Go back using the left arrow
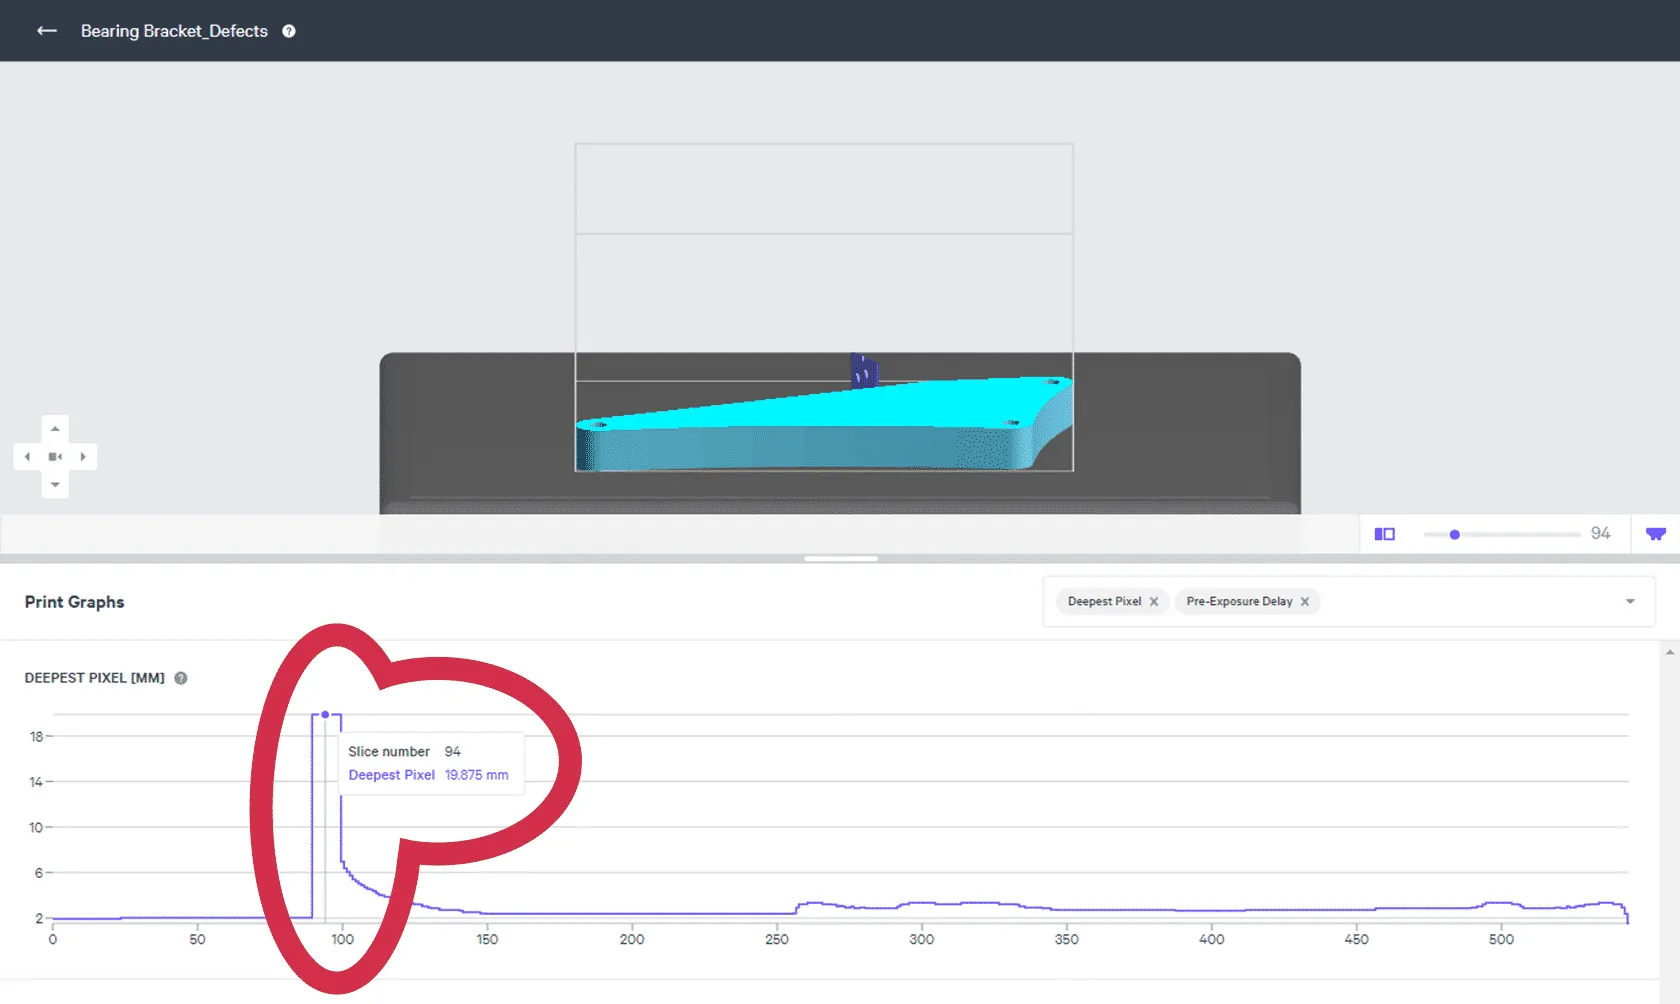 coord(46,31)
